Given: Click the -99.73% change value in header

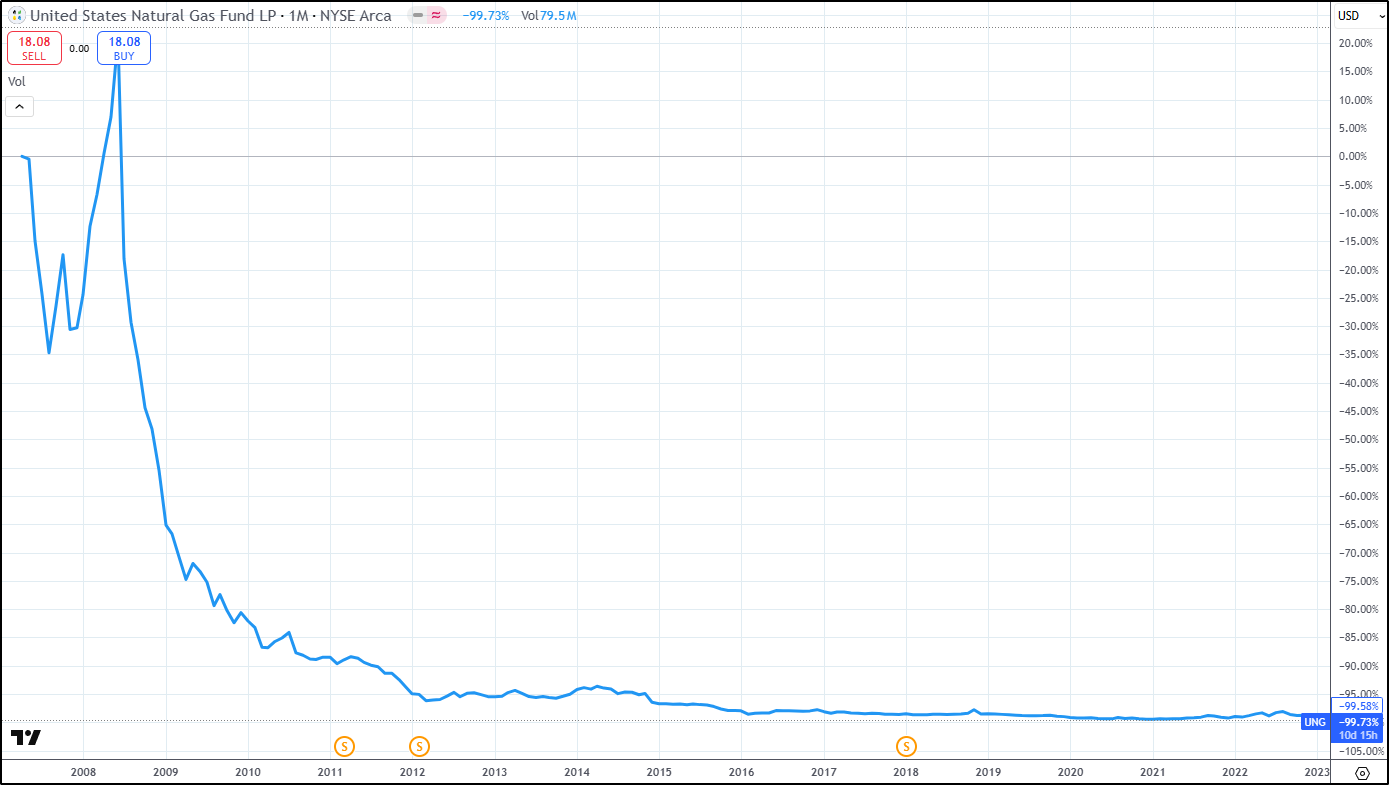Looking at the screenshot, I should (x=486, y=15).
